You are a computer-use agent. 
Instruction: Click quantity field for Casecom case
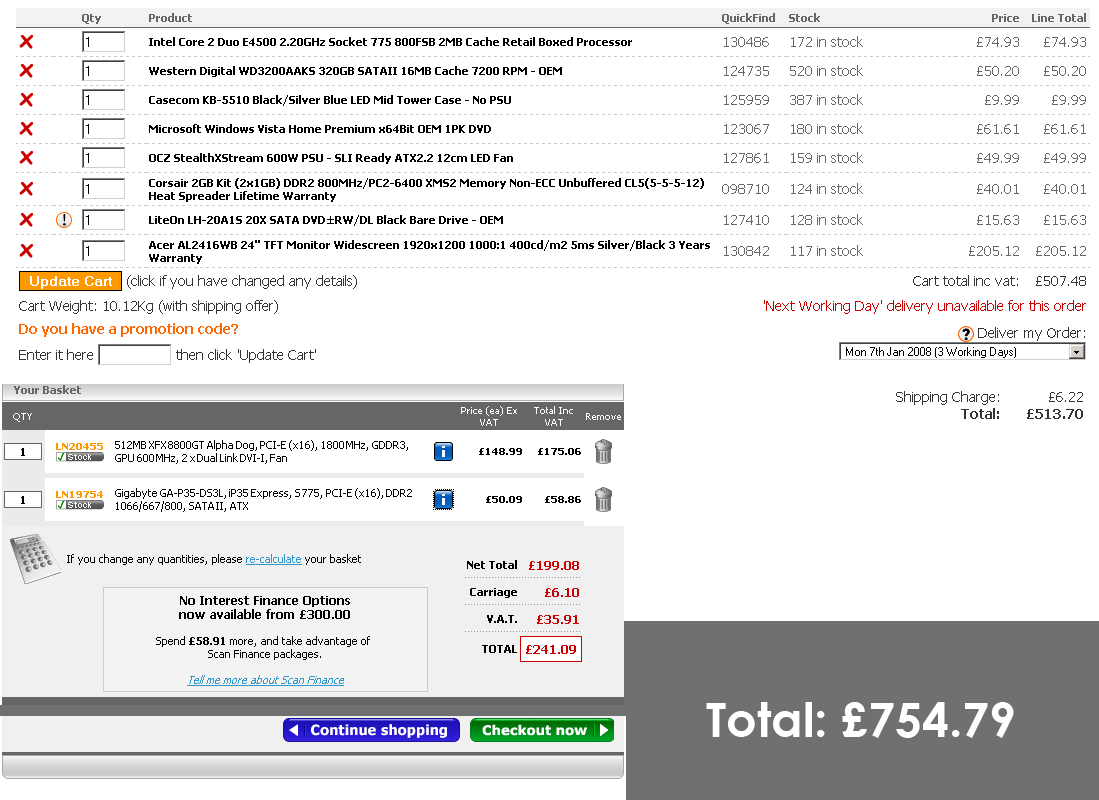pyautogui.click(x=104, y=100)
